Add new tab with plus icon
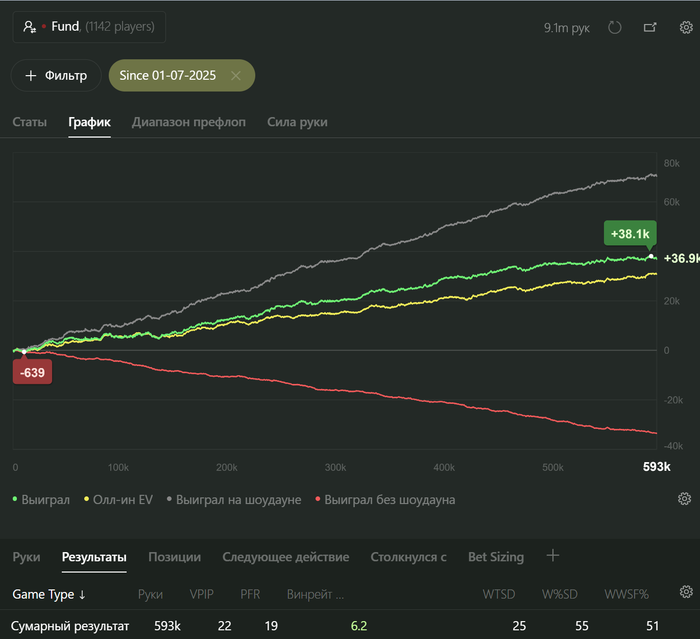Viewport: 700px width, 639px height. 553,556
